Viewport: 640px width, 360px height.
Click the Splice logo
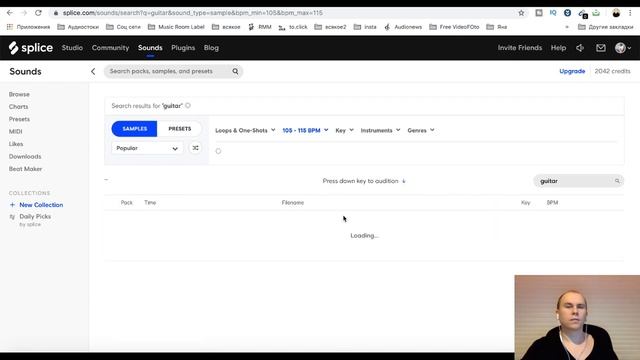pos(31,48)
